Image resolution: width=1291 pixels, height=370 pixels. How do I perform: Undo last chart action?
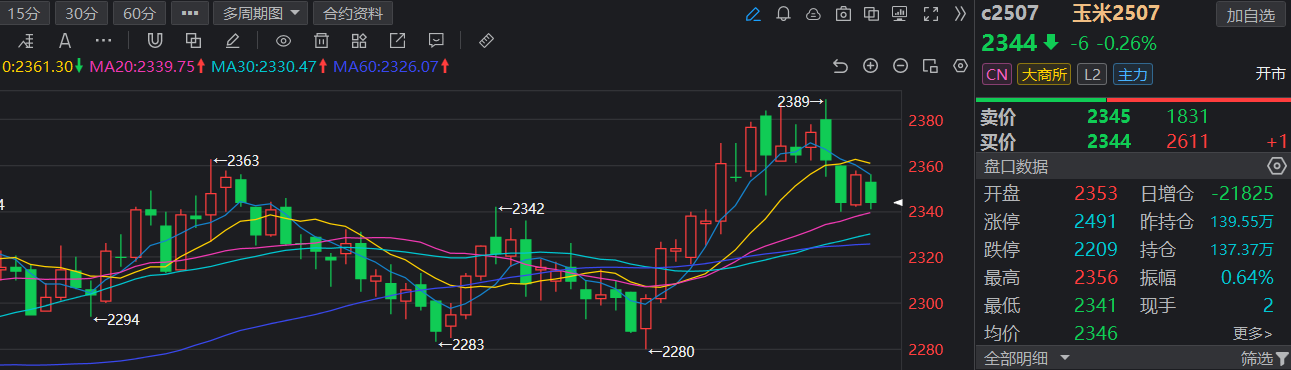click(841, 66)
